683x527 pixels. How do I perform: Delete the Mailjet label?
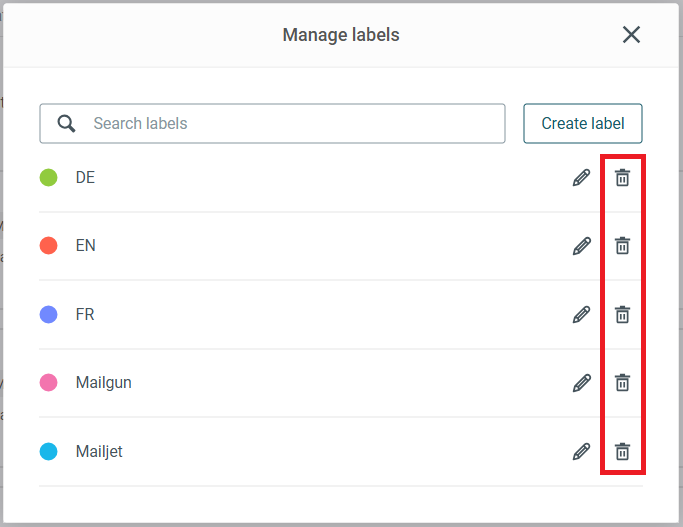tap(622, 451)
